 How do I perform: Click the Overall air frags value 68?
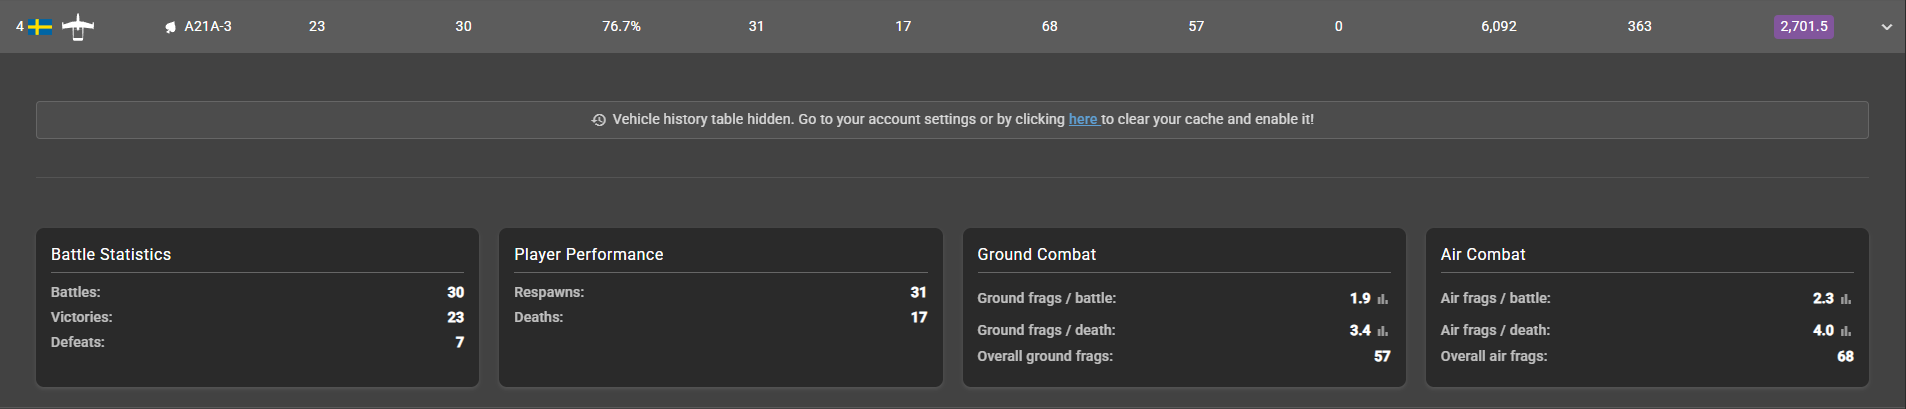[1845, 356]
